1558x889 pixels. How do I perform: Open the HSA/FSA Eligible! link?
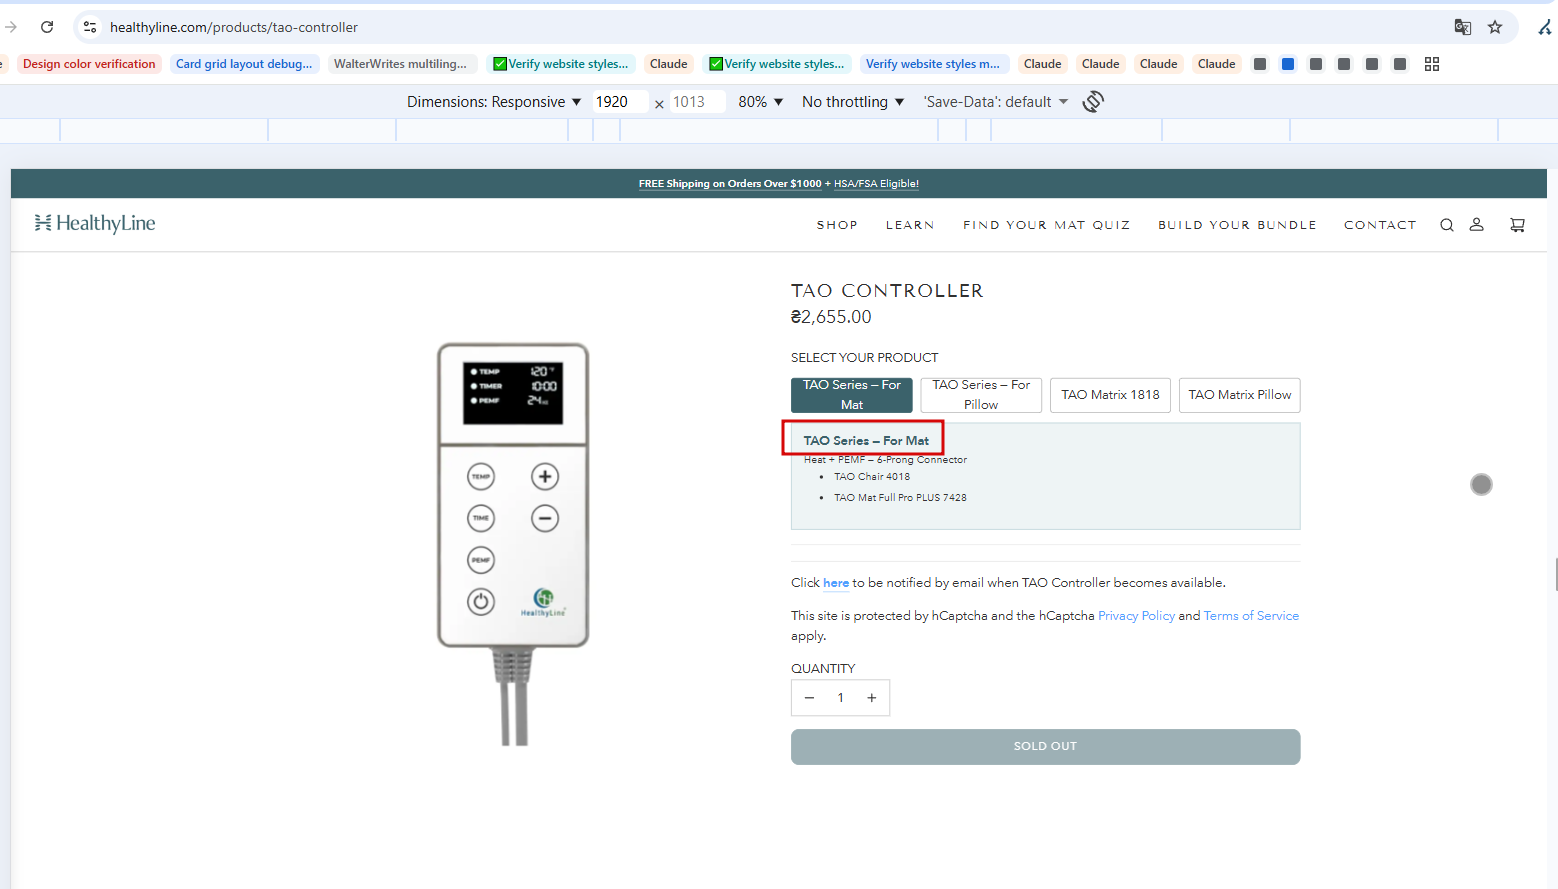[876, 184]
